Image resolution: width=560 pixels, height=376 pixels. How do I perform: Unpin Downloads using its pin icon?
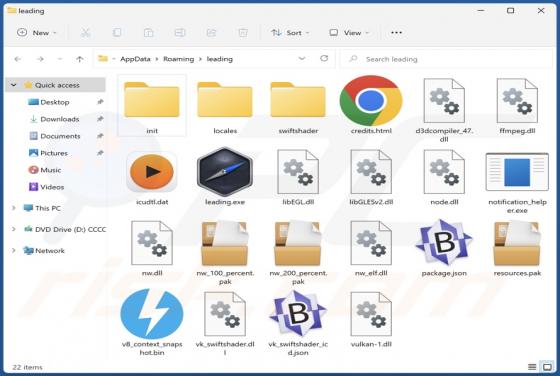100,119
